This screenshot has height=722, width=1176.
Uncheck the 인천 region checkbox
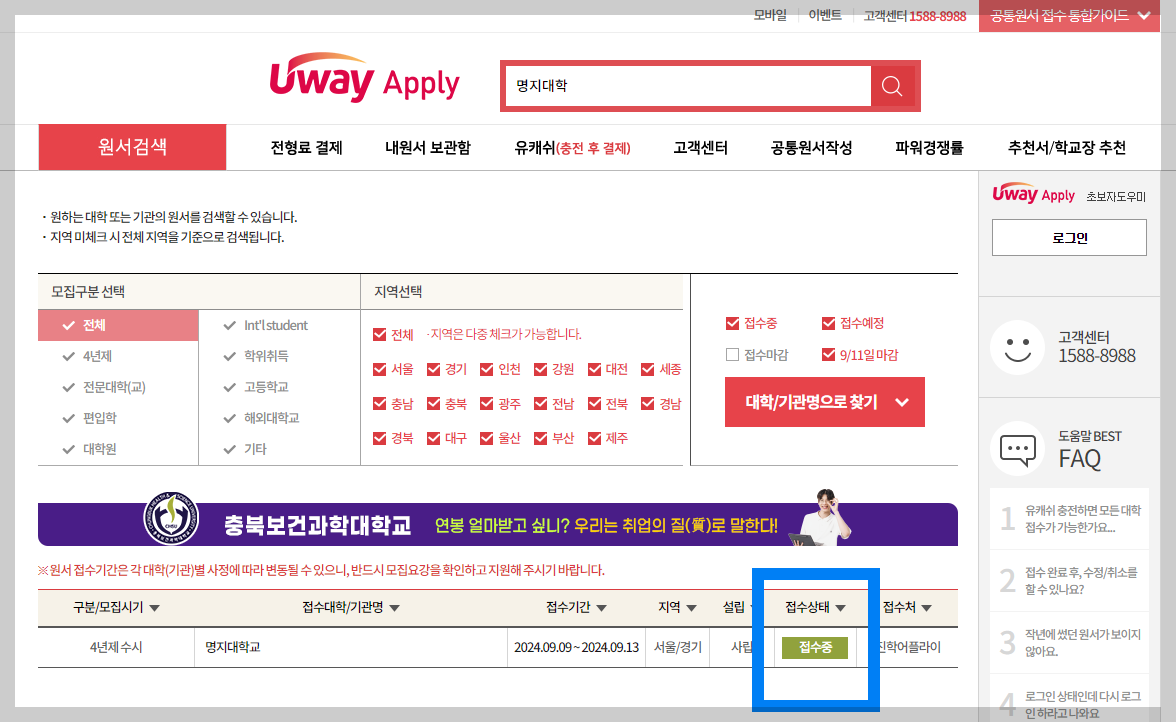487,369
